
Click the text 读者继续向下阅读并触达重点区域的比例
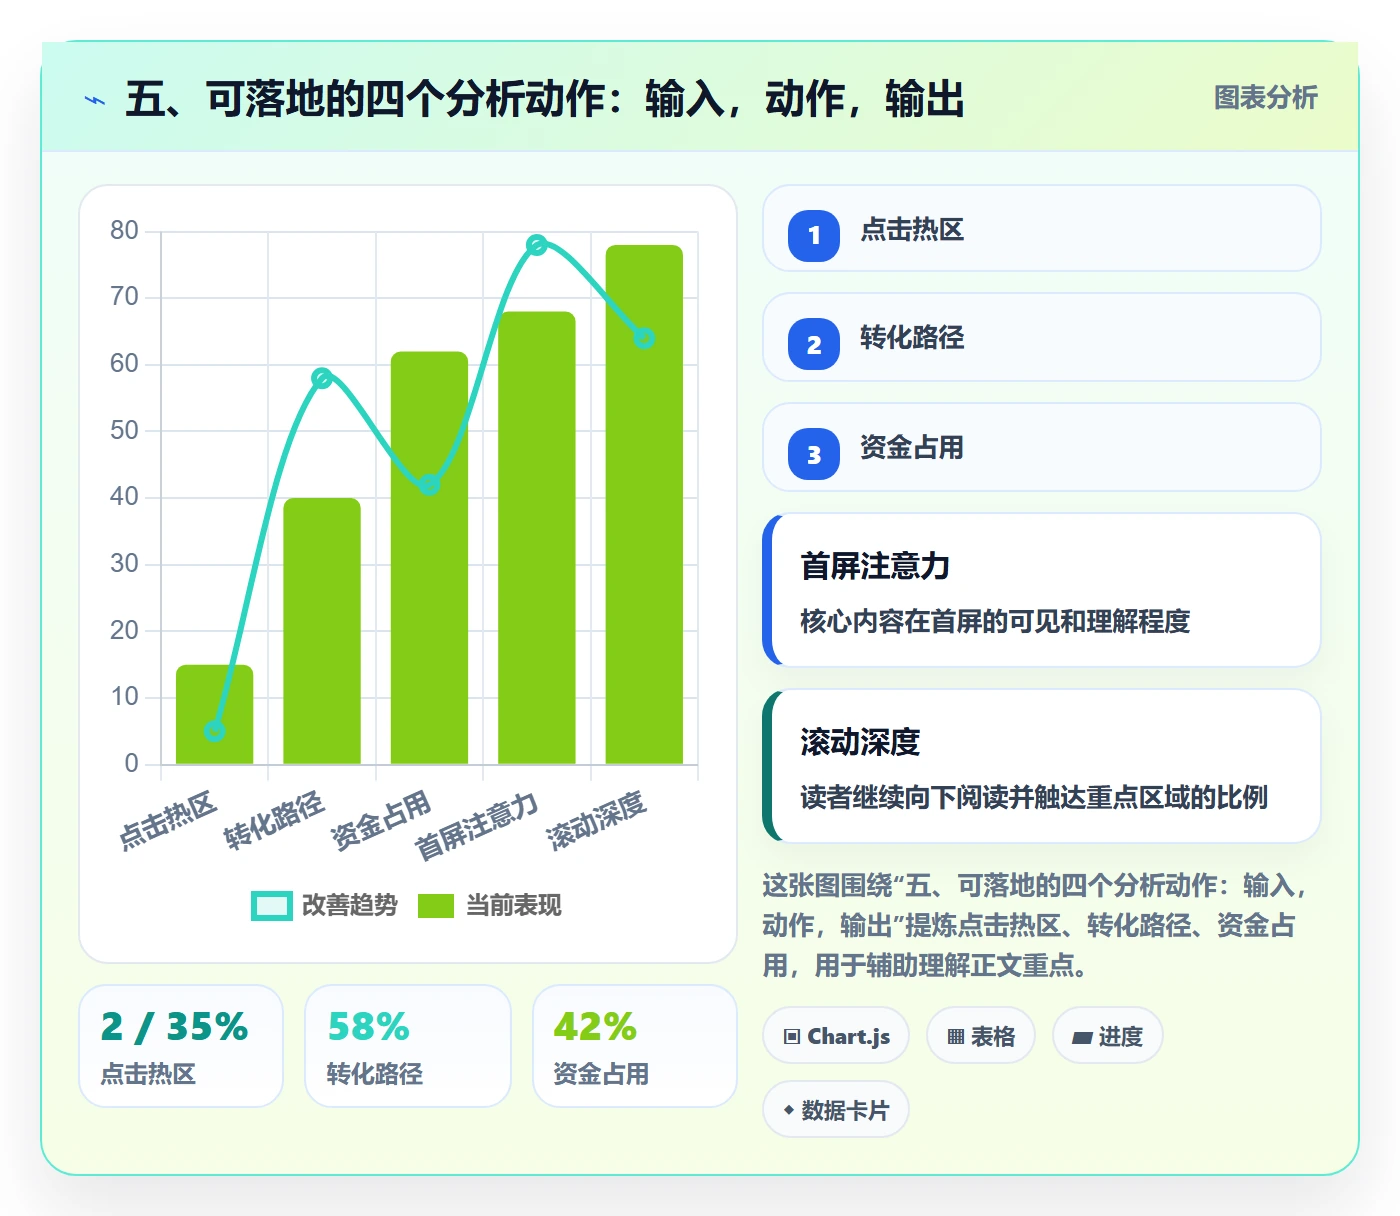[1034, 798]
